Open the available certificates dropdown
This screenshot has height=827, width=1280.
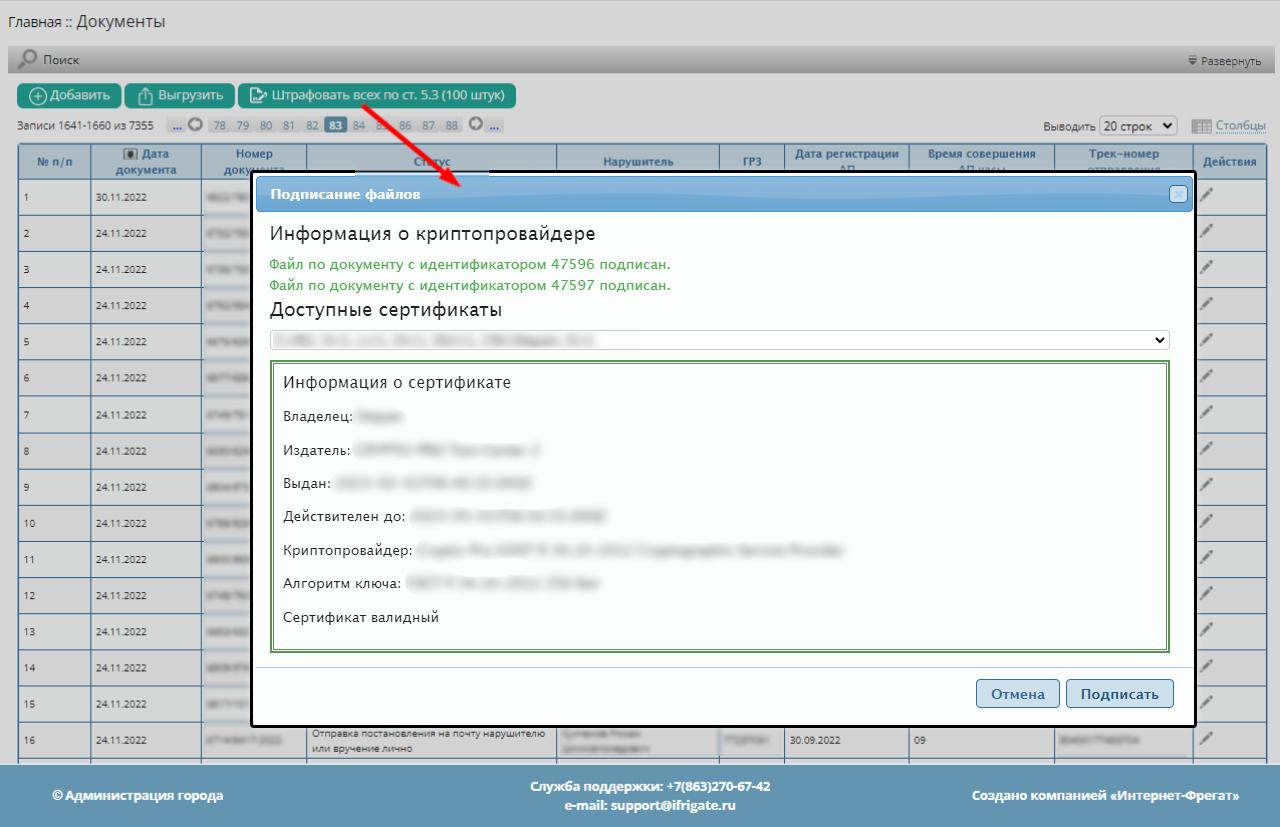click(x=719, y=340)
